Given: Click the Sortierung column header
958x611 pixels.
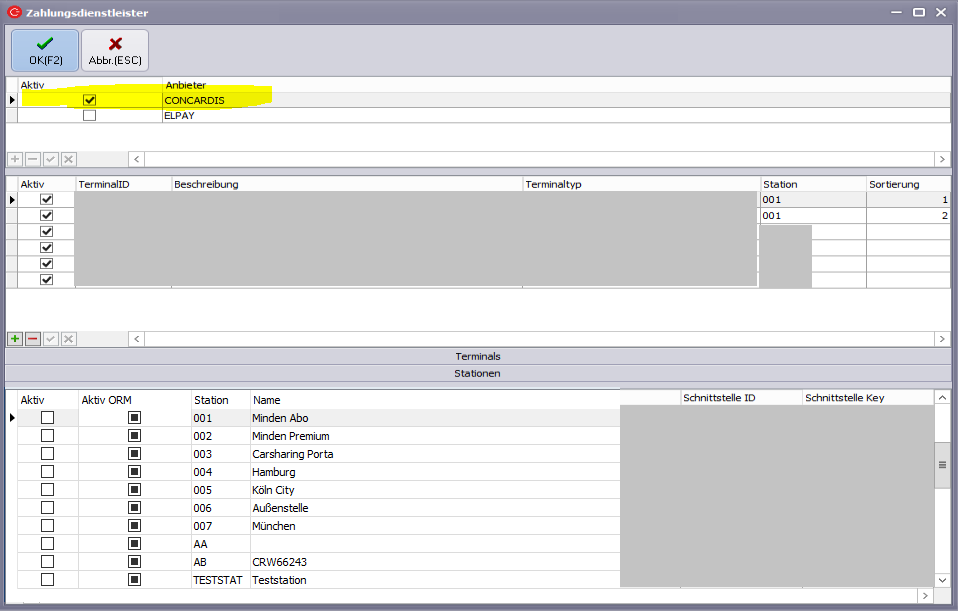Looking at the screenshot, I should click(907, 184).
